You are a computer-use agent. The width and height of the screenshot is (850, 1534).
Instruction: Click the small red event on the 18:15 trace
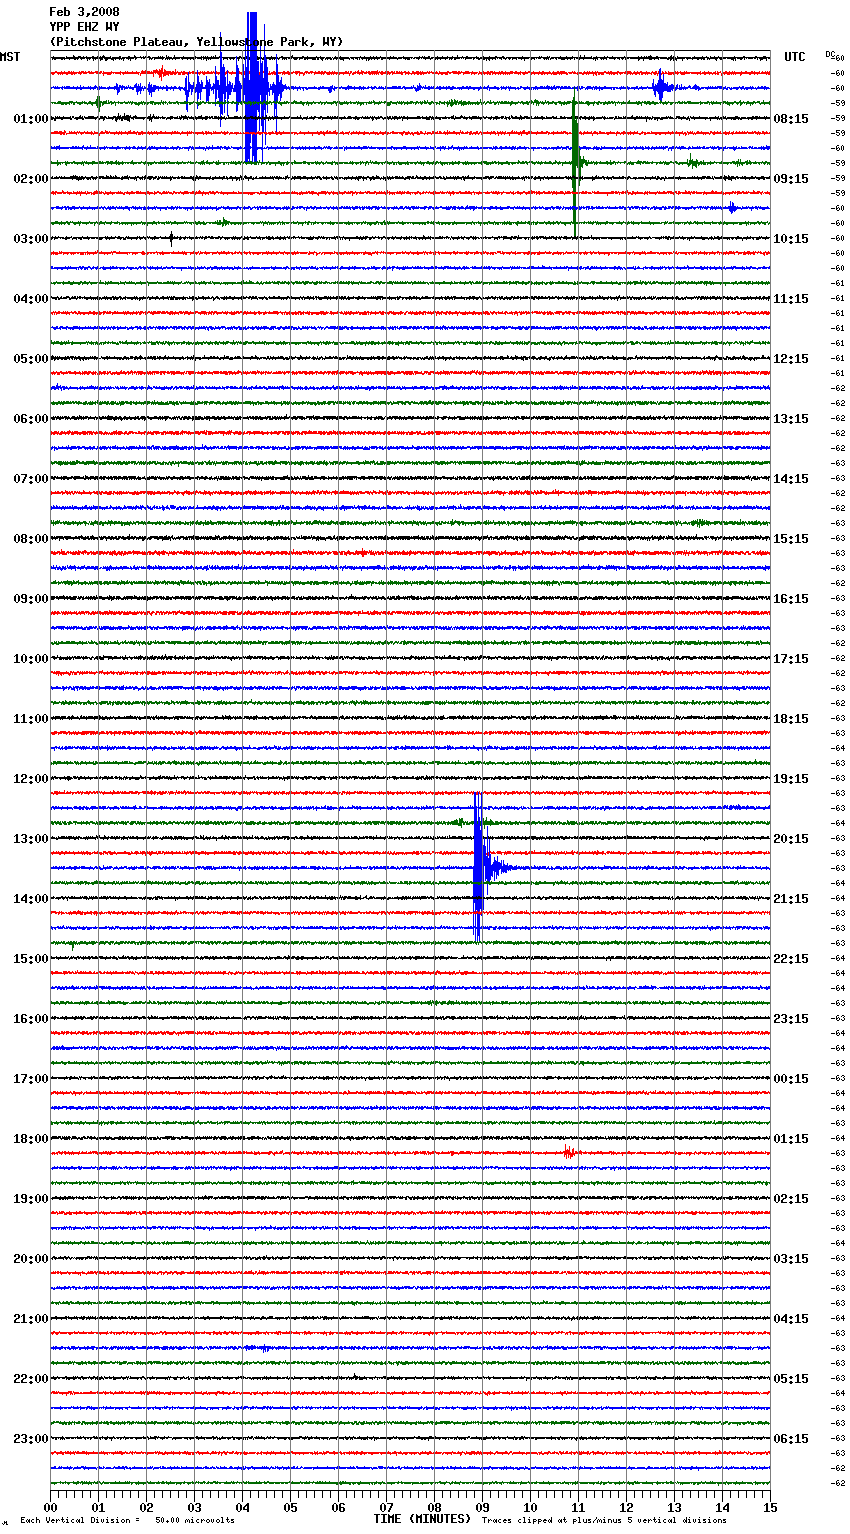568,1153
